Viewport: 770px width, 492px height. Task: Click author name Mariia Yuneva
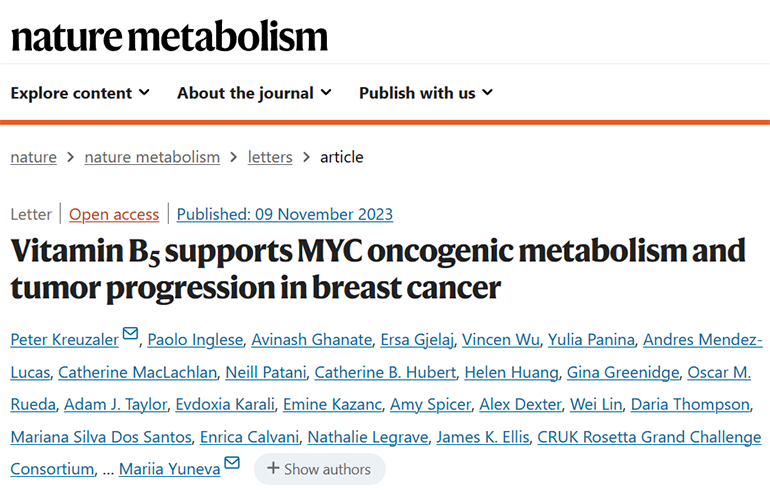169,469
